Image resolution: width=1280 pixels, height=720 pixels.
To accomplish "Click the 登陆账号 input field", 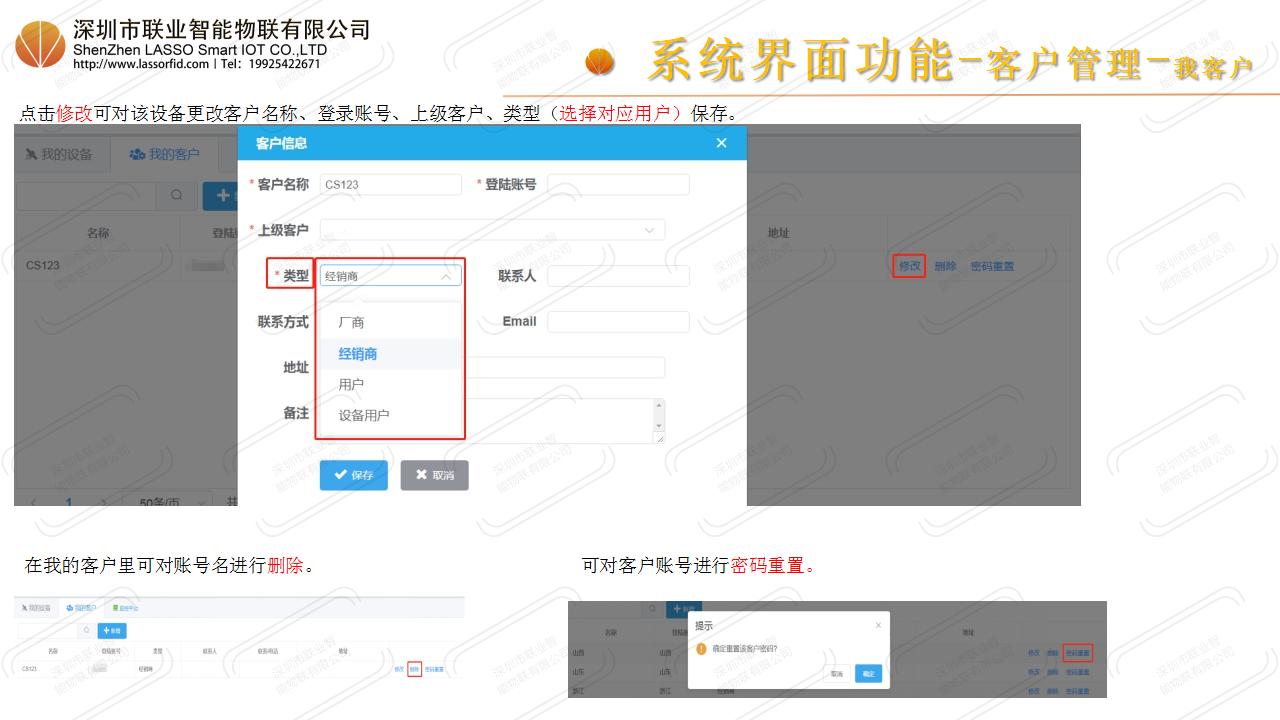I will (618, 185).
